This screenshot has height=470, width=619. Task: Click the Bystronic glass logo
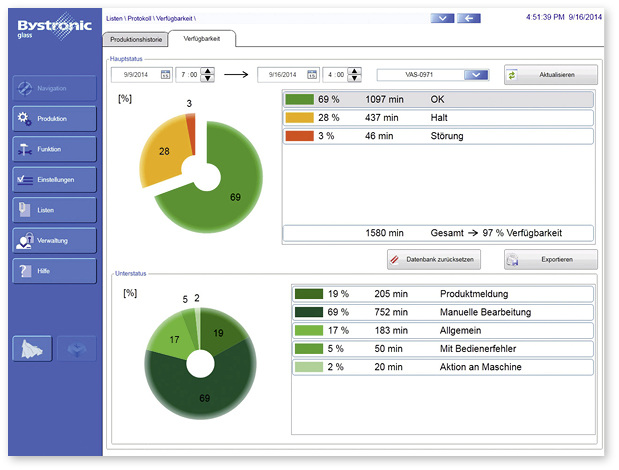tap(54, 27)
